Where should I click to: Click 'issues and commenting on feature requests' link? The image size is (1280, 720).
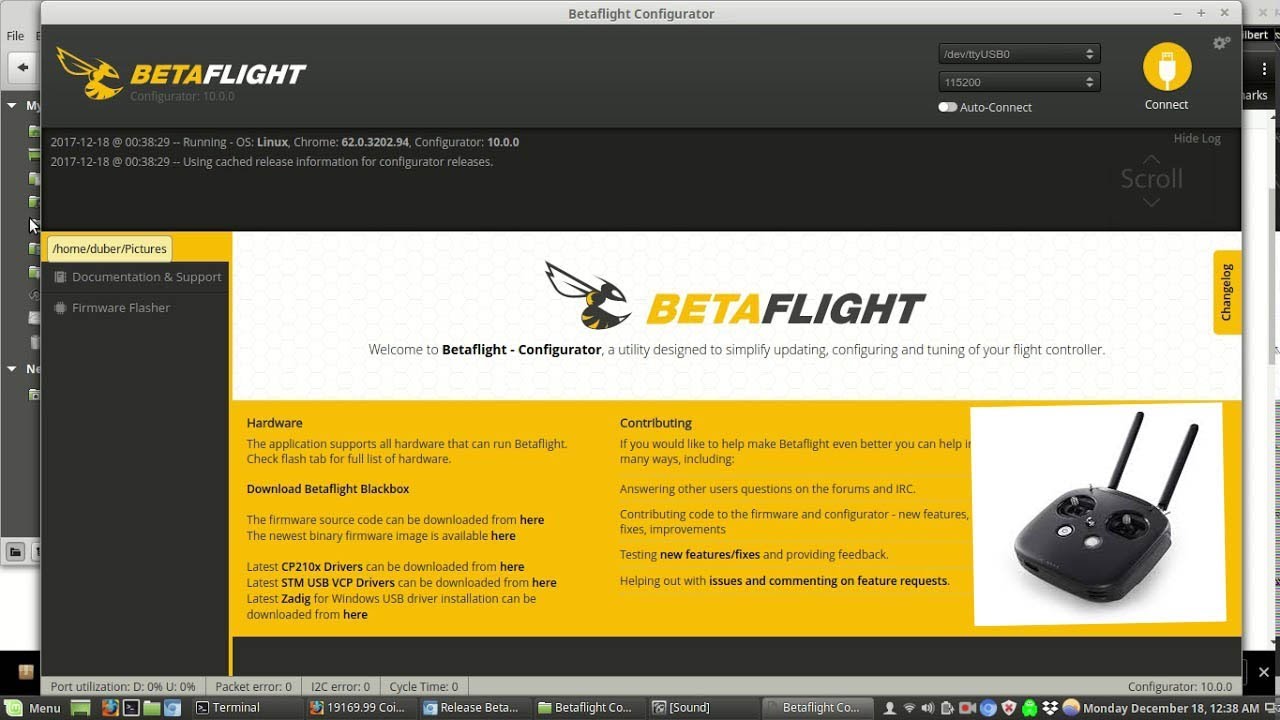828,581
